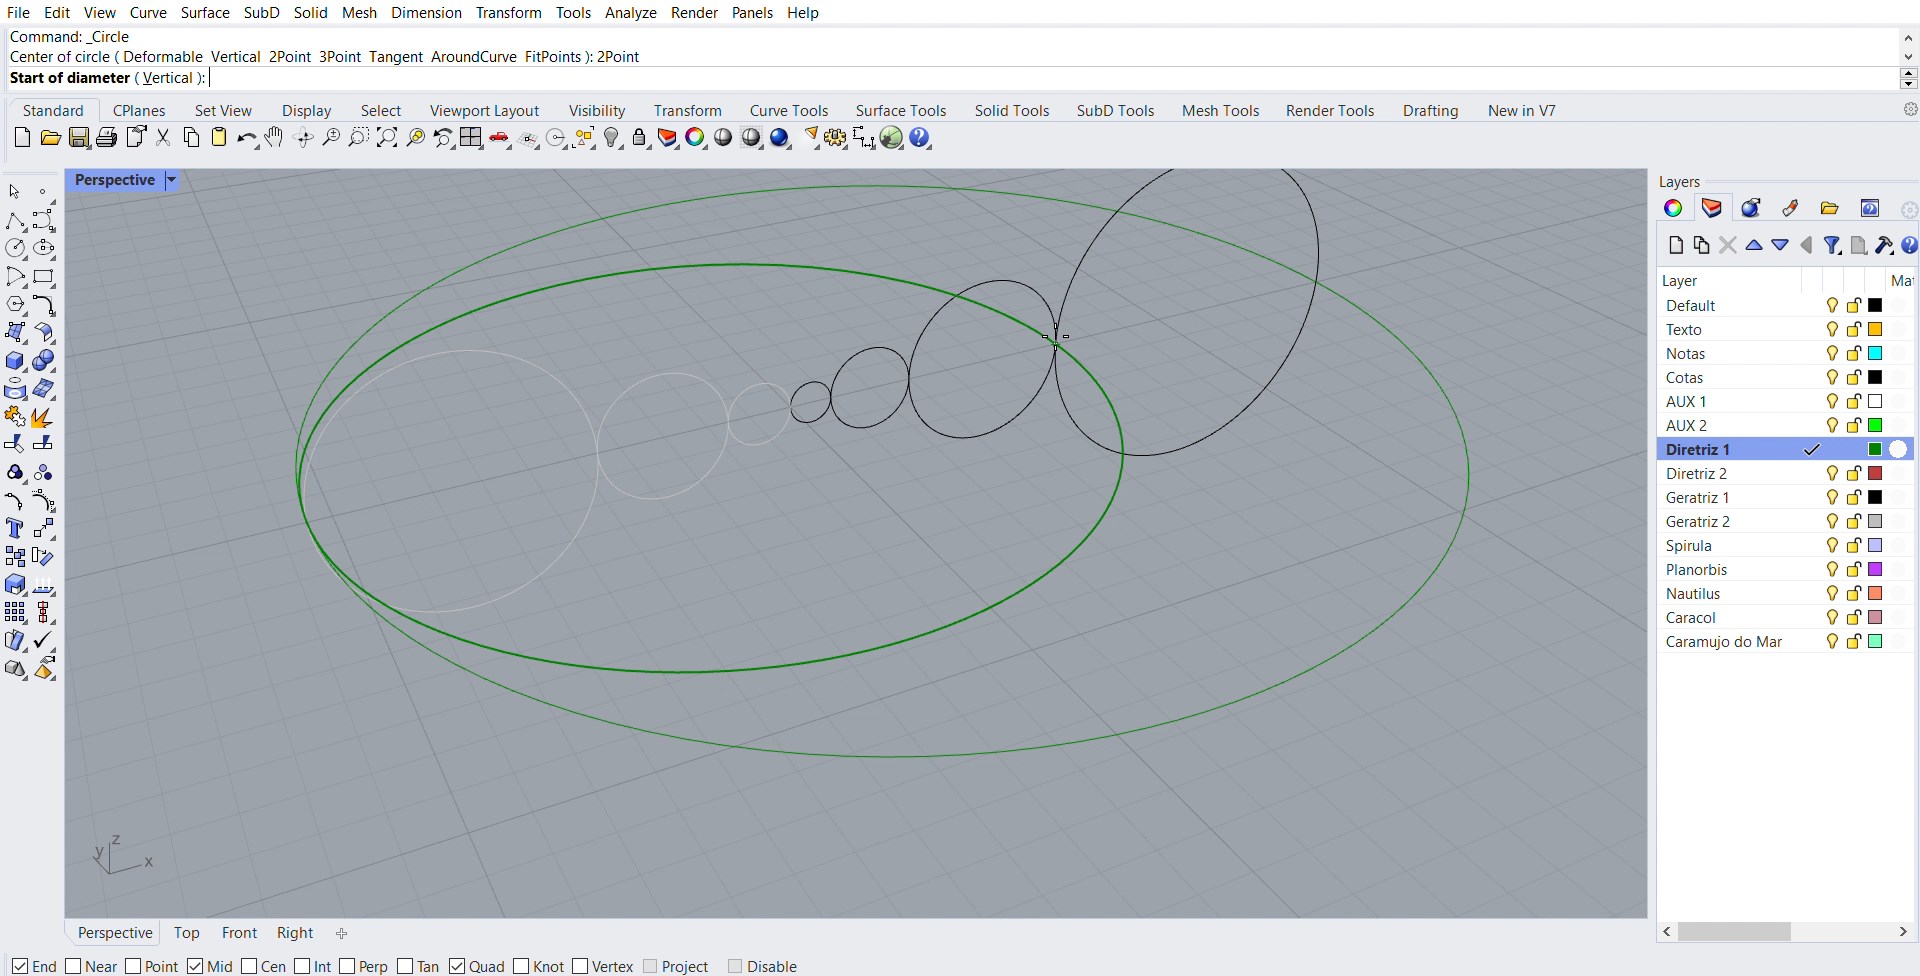Click the padlock Lock objects icon

coord(640,138)
